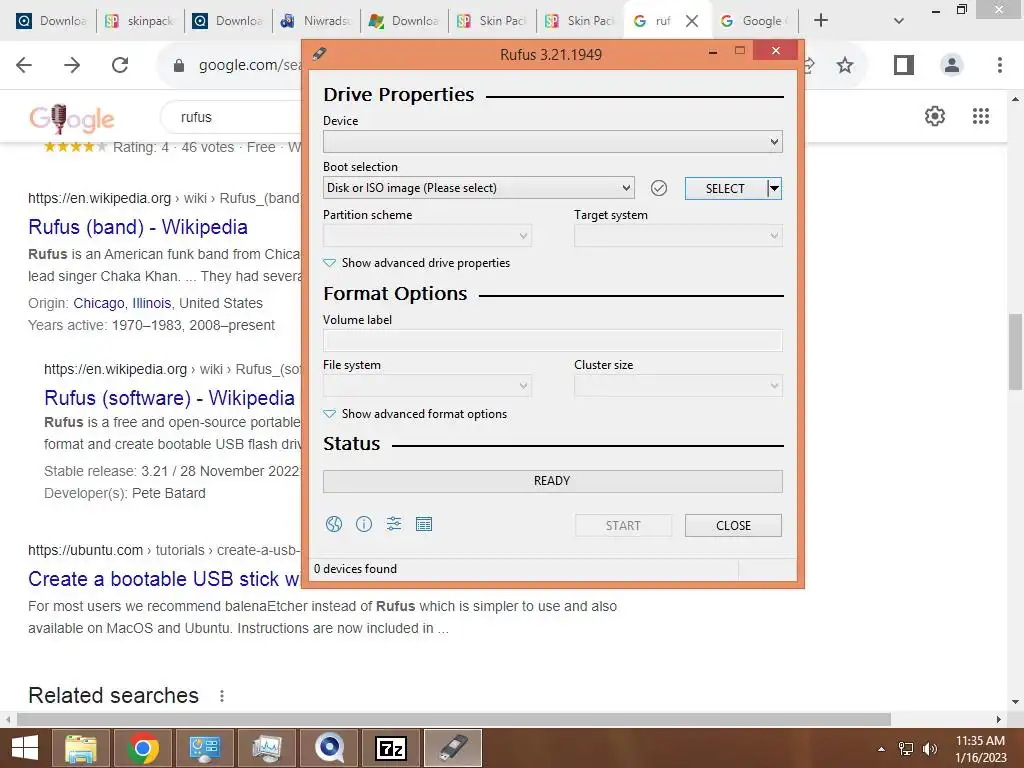Click the Google logo on search page
The width and height of the screenshot is (1024, 768).
72,118
